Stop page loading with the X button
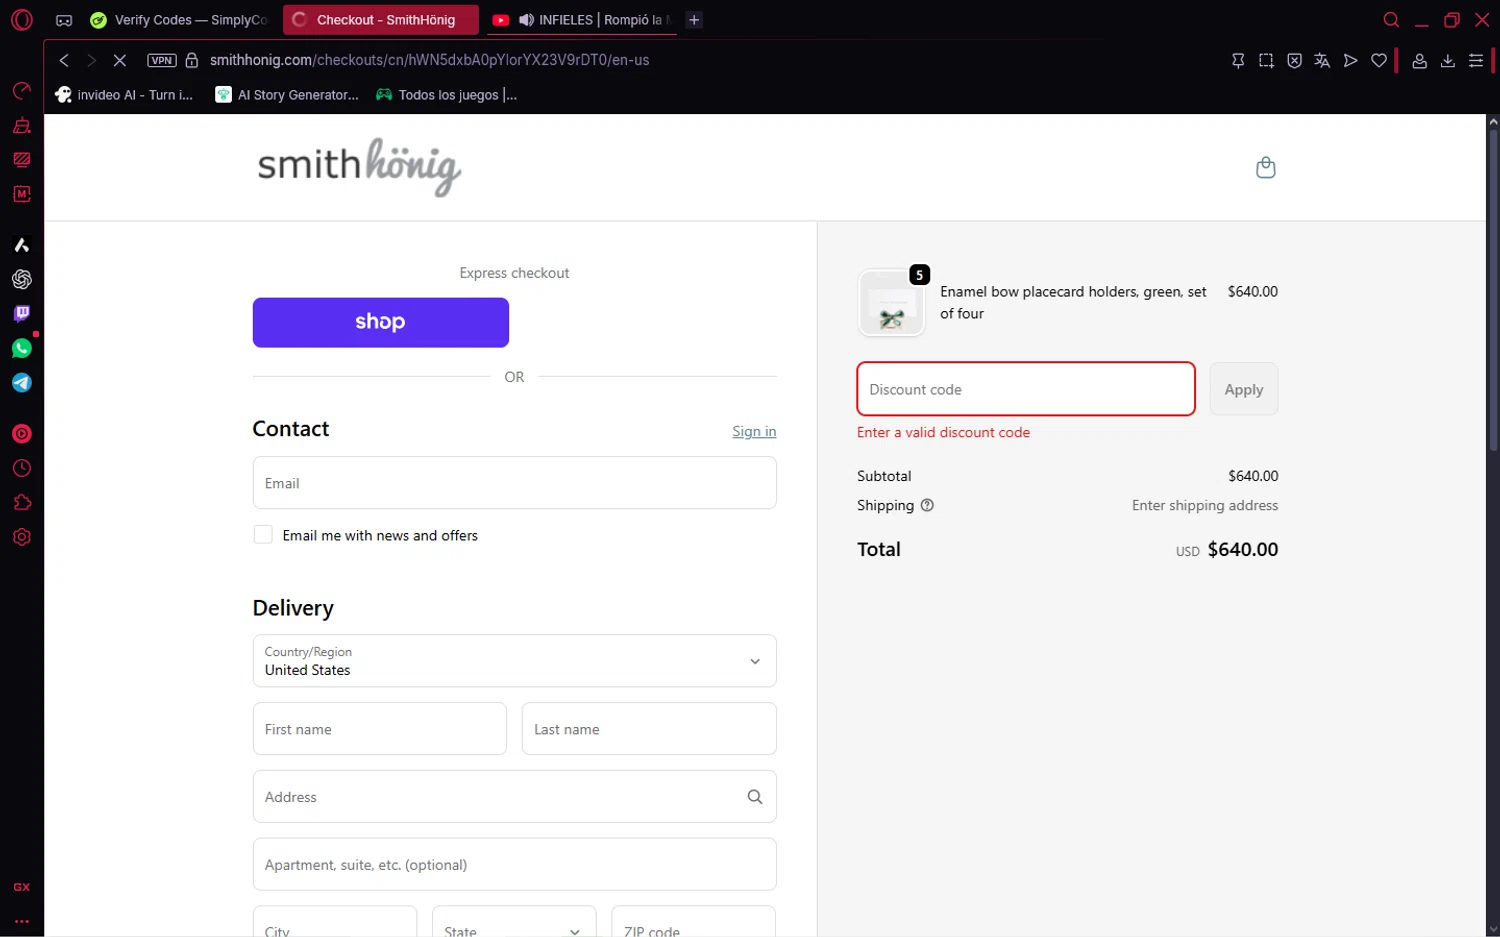This screenshot has height=937, width=1500. pos(119,60)
